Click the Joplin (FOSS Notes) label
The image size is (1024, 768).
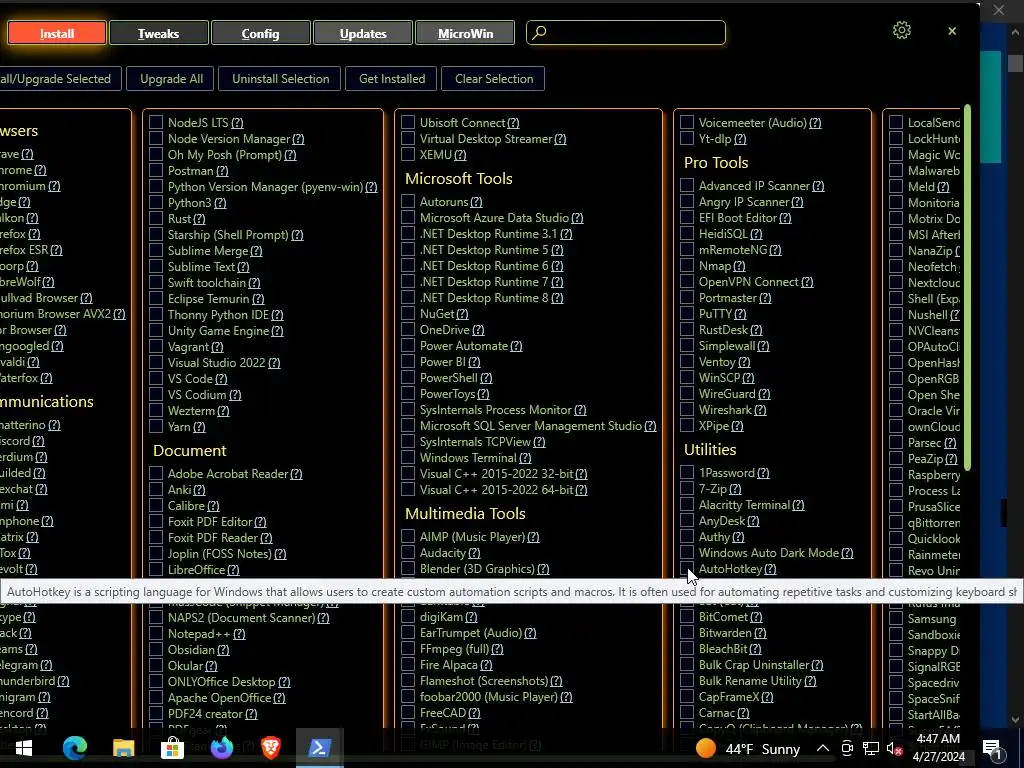[219, 554]
